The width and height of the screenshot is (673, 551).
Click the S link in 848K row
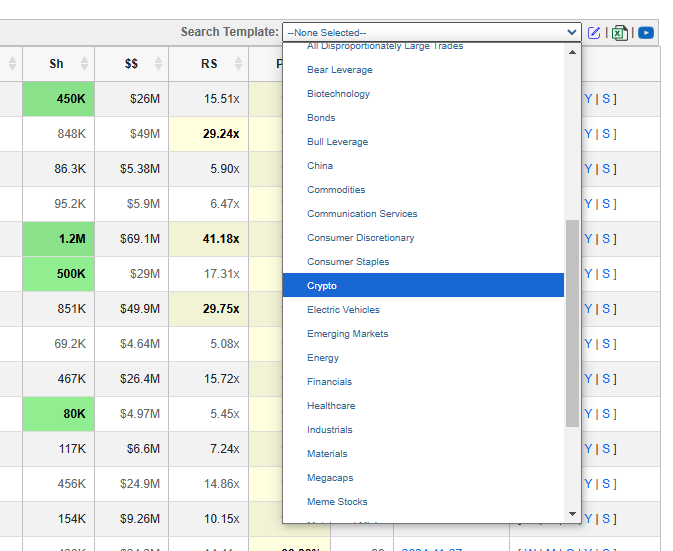[606, 134]
